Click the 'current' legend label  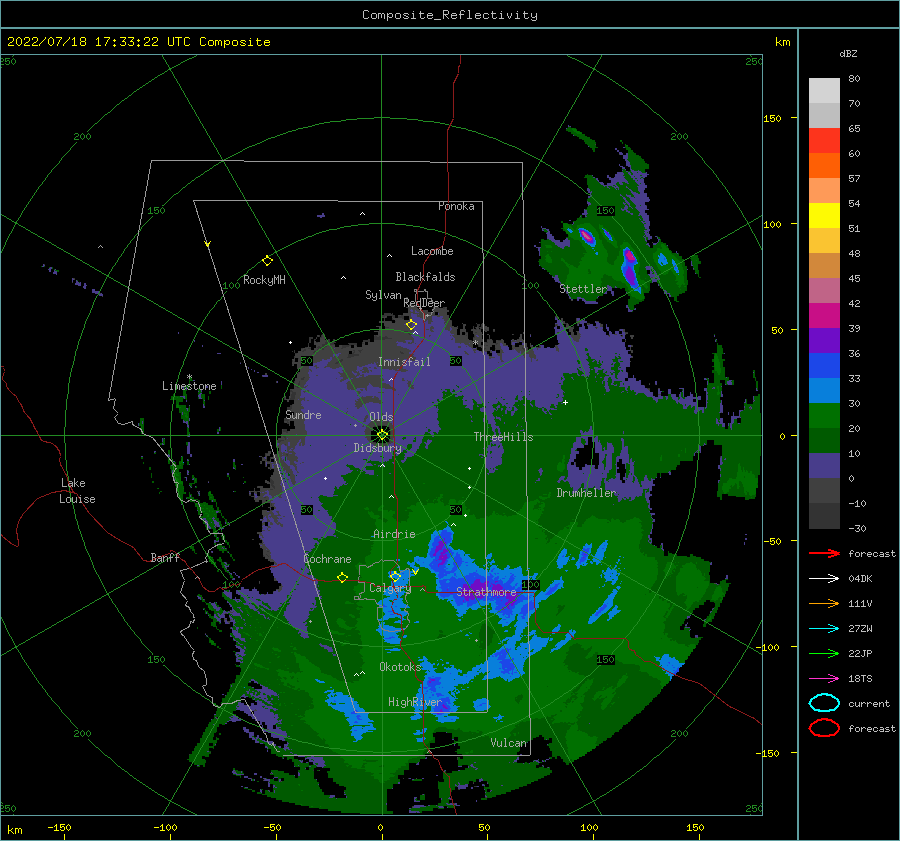pos(869,704)
